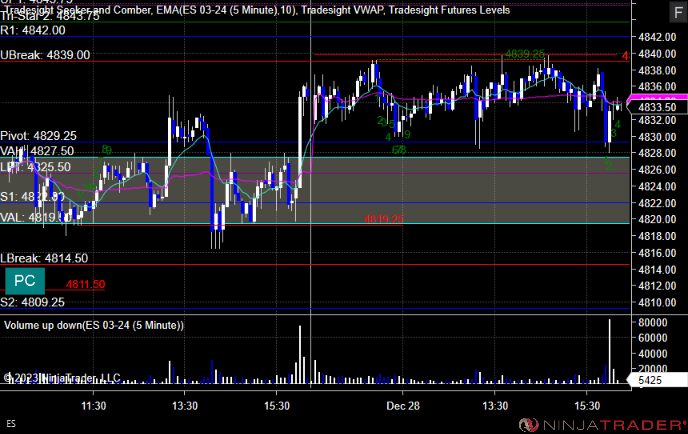Click the 4824.00 price axis label

[657, 187]
